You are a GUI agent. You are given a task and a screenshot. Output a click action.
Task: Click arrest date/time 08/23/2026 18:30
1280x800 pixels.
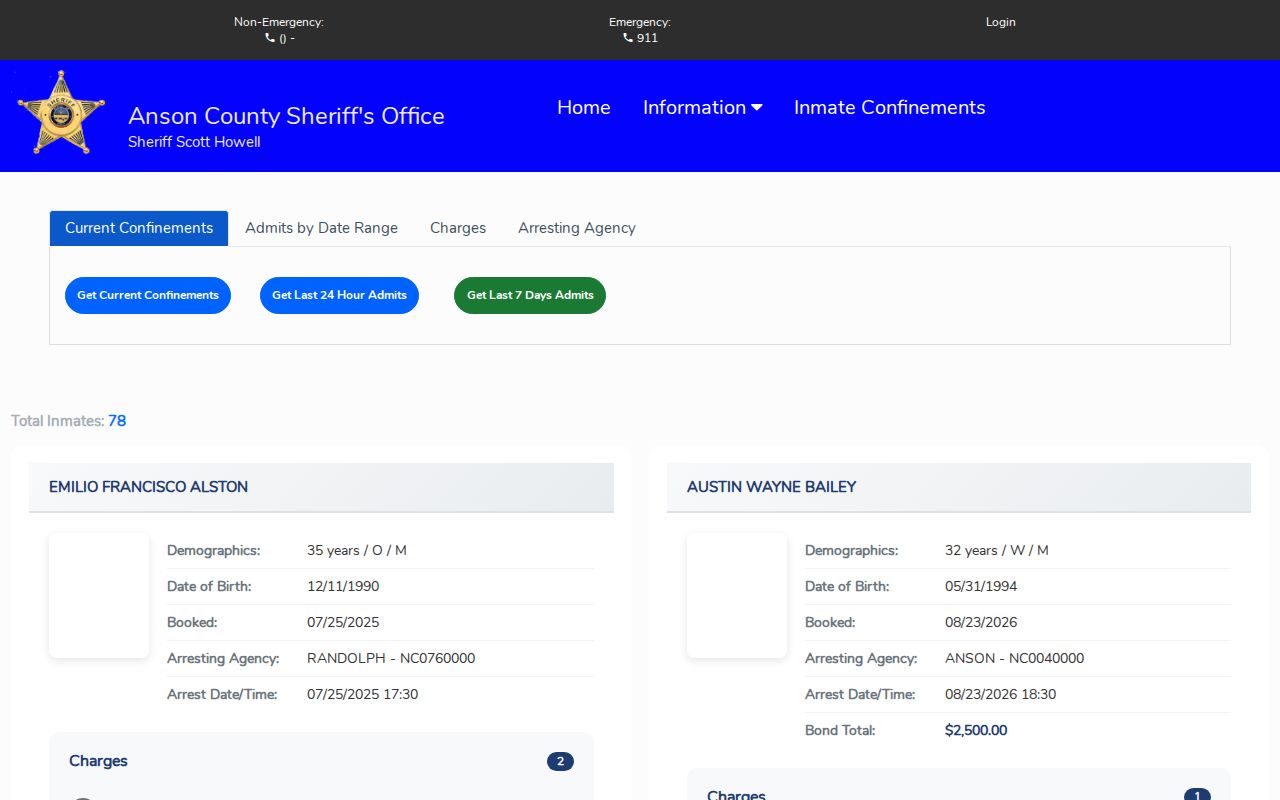[1000, 694]
